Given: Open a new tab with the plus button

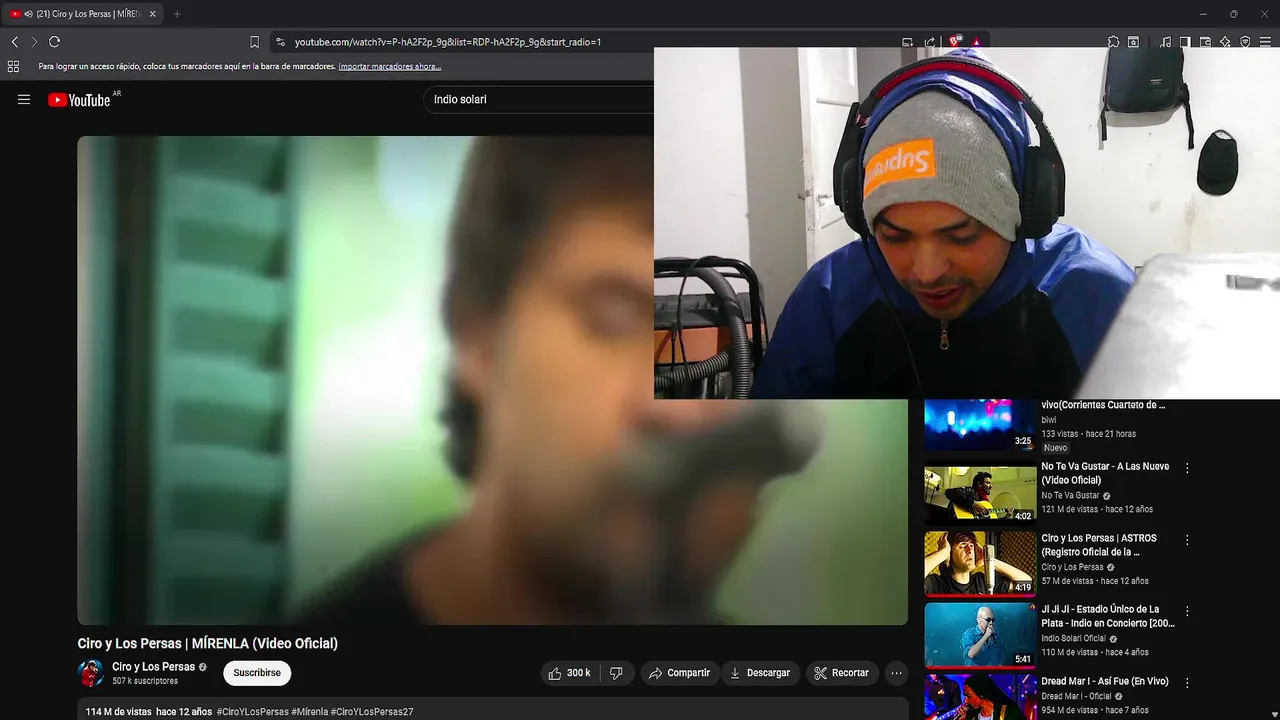Looking at the screenshot, I should 177,14.
